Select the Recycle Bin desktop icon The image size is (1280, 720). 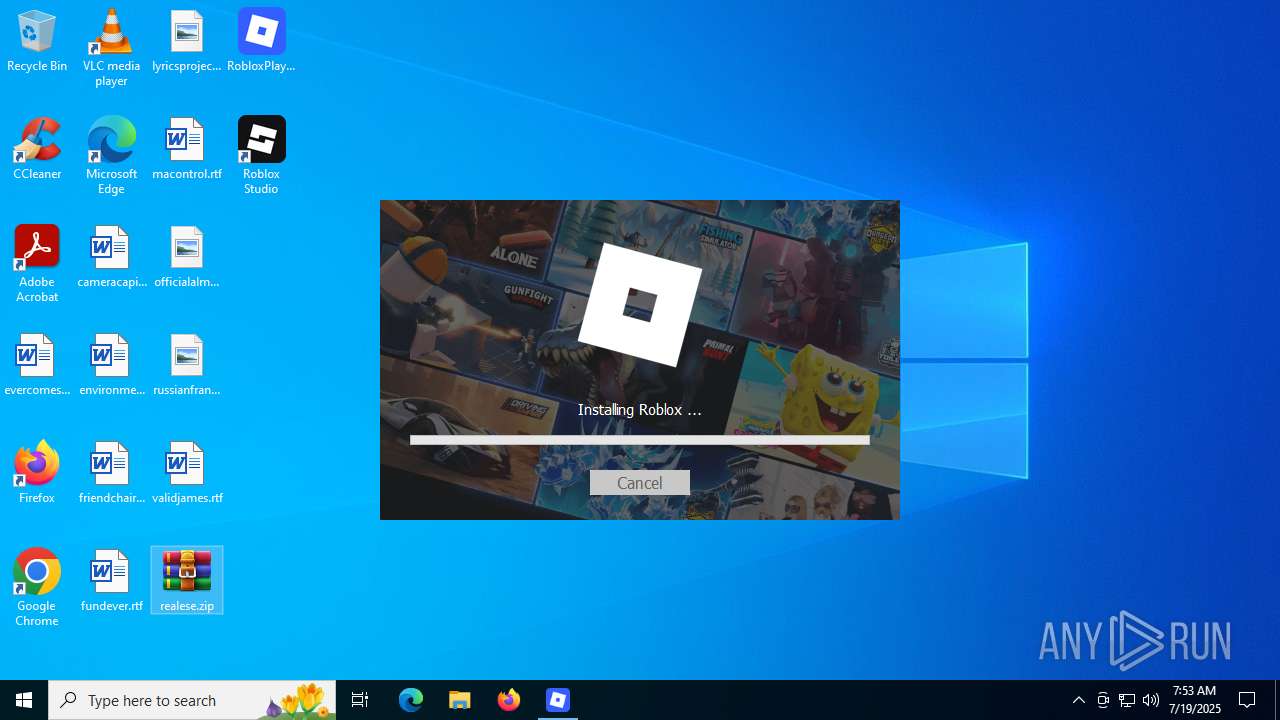37,41
